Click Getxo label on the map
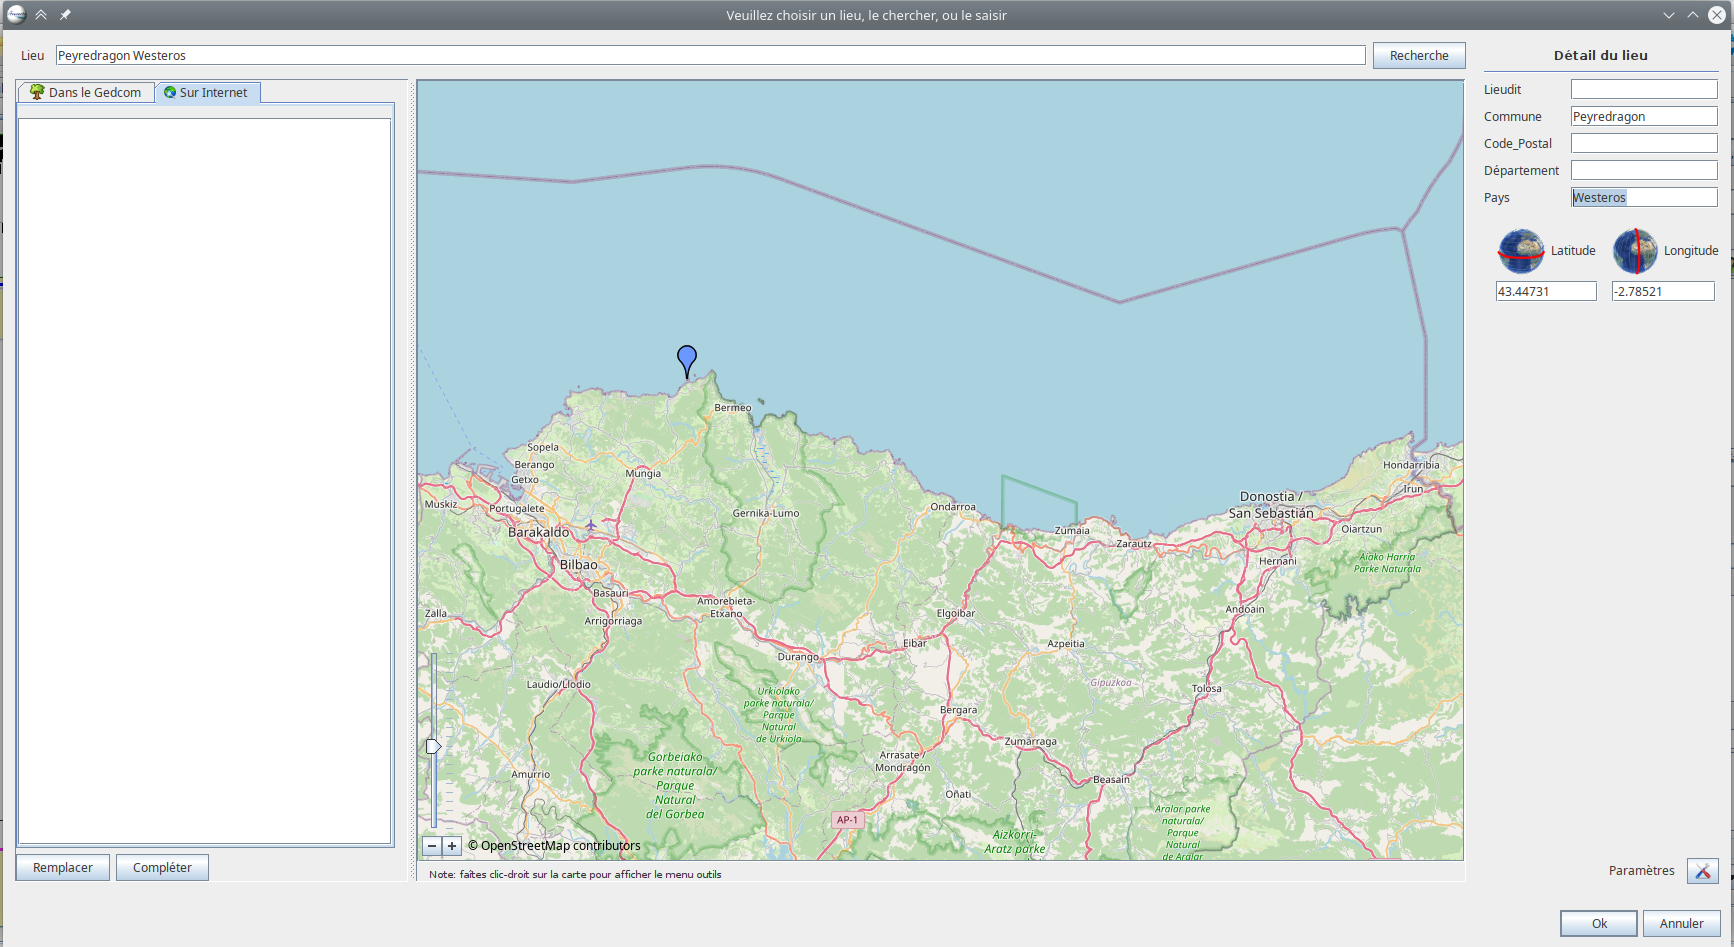The image size is (1734, 947). click(x=525, y=480)
